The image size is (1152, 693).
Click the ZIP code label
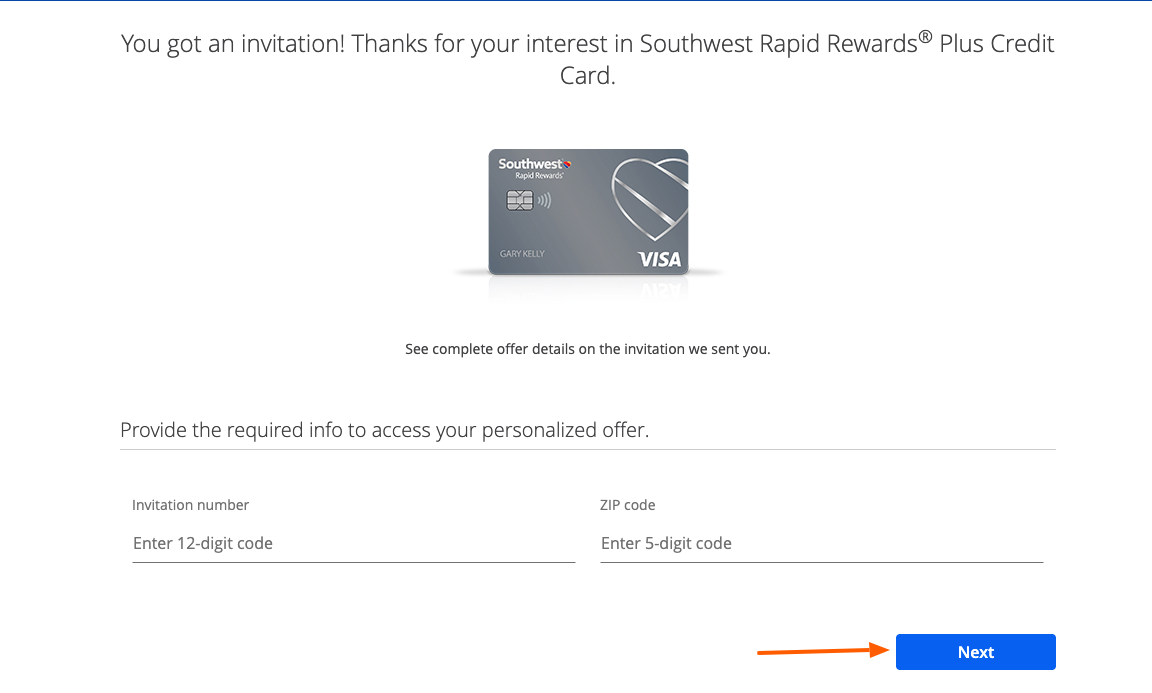point(627,505)
